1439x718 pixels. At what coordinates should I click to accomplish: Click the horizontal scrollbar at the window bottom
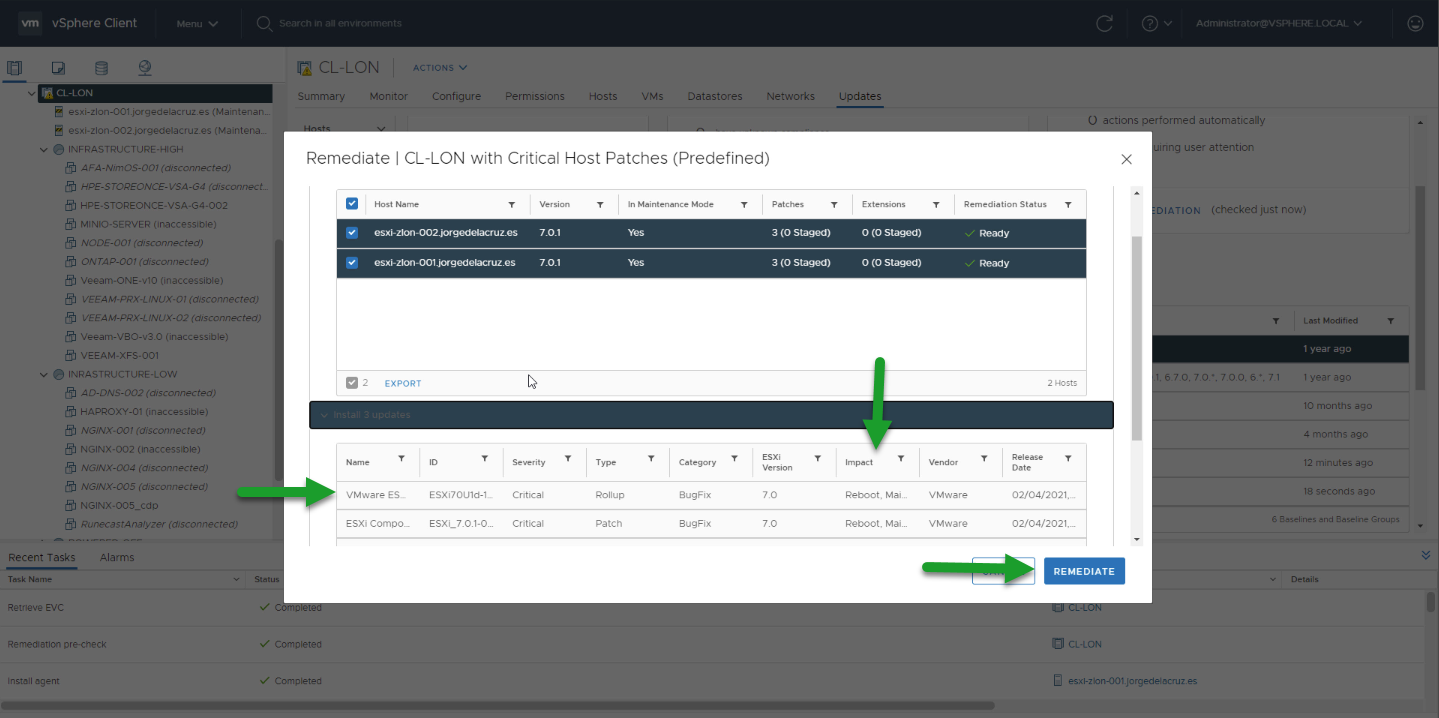click(498, 706)
